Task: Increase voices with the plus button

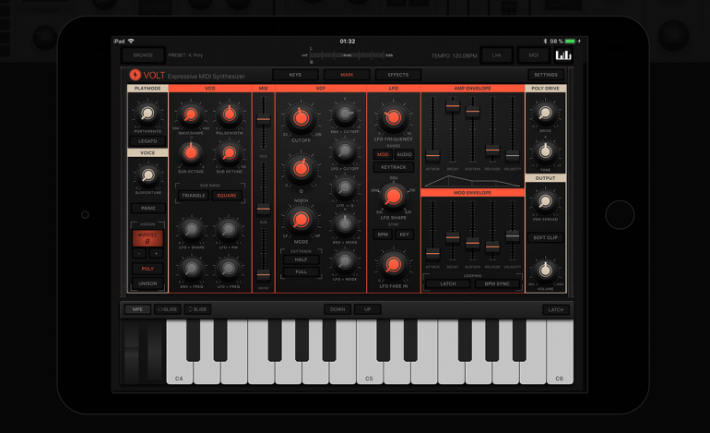Action: coord(156,253)
